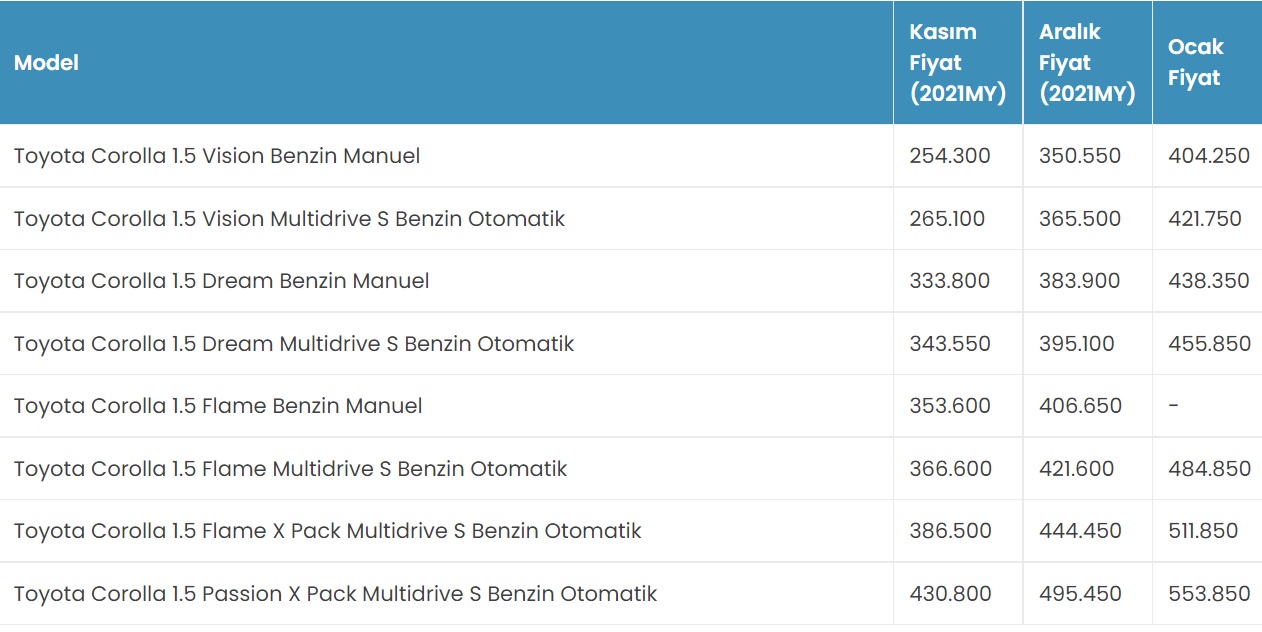
Task: Click the 395.100 Aralık price cell
Action: coord(1079,344)
